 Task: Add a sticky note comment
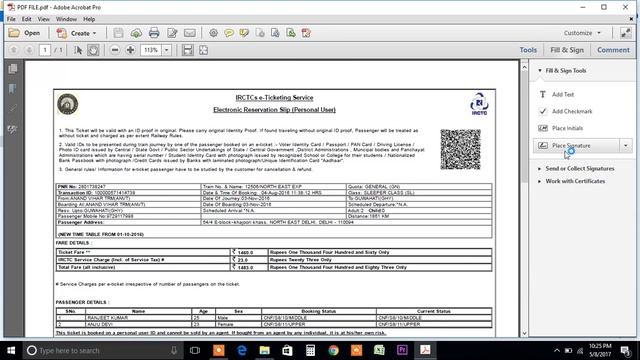click(229, 33)
